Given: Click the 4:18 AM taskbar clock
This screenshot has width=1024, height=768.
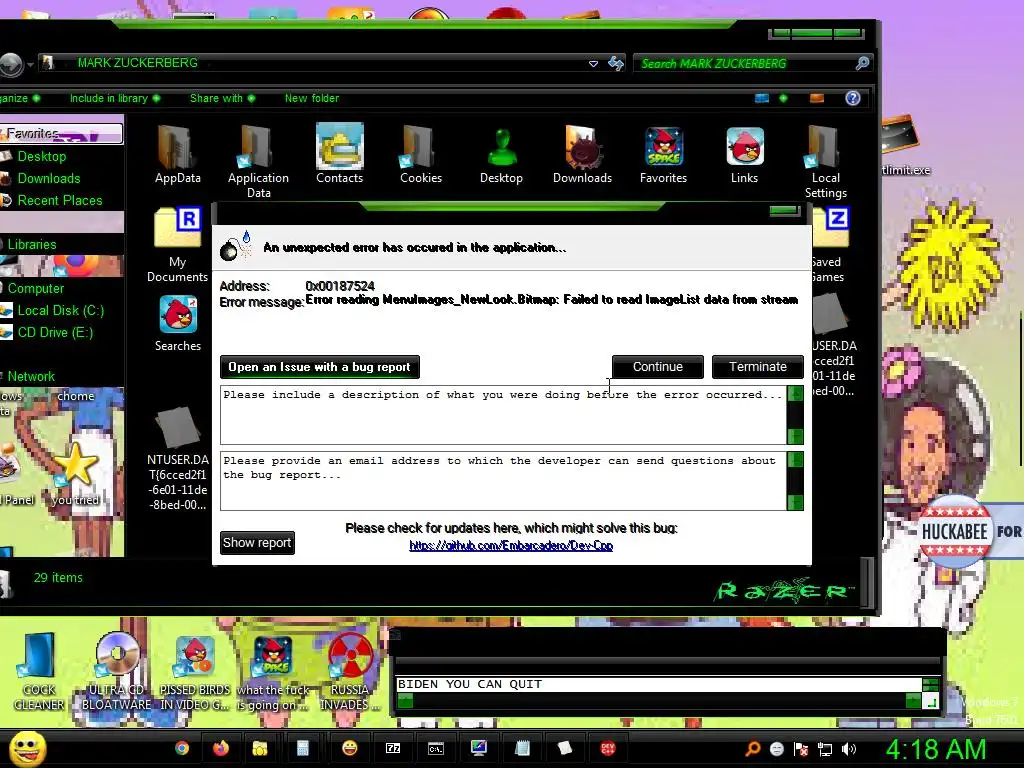Looking at the screenshot, I should pos(936,749).
